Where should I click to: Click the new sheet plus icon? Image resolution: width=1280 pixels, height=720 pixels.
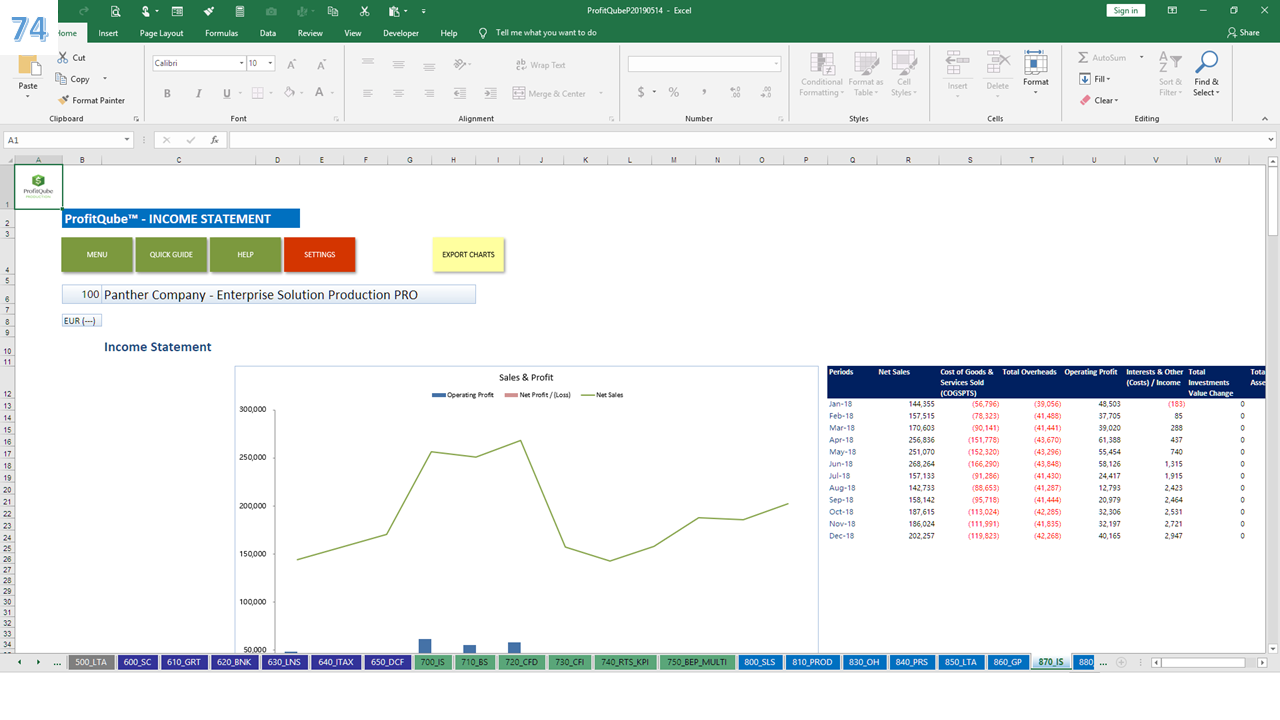tap(1121, 662)
